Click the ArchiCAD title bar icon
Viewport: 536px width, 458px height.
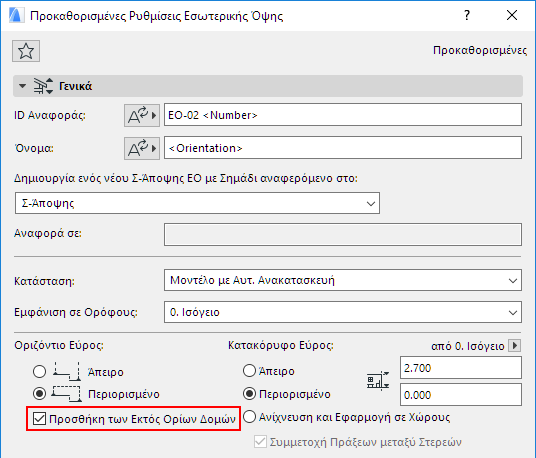[x=16, y=15]
